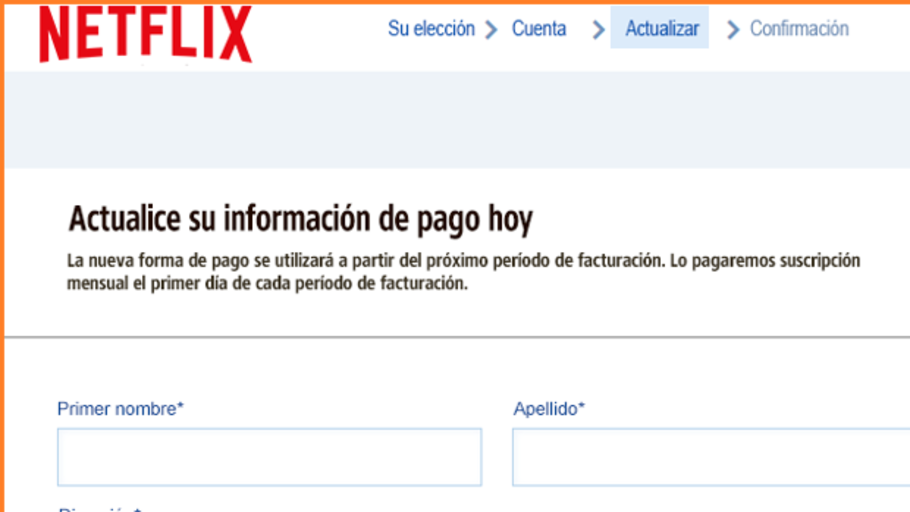Click the Primer nombre field label
The image size is (910, 512).
pyautogui.click(x=116, y=409)
